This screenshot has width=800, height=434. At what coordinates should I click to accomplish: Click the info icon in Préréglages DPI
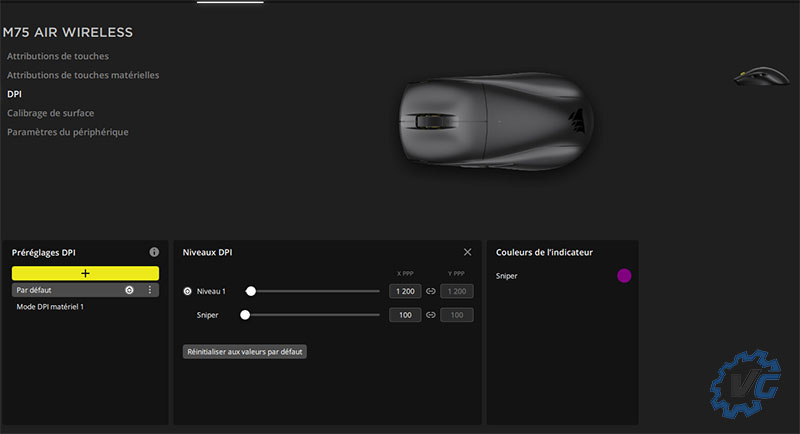click(x=154, y=253)
